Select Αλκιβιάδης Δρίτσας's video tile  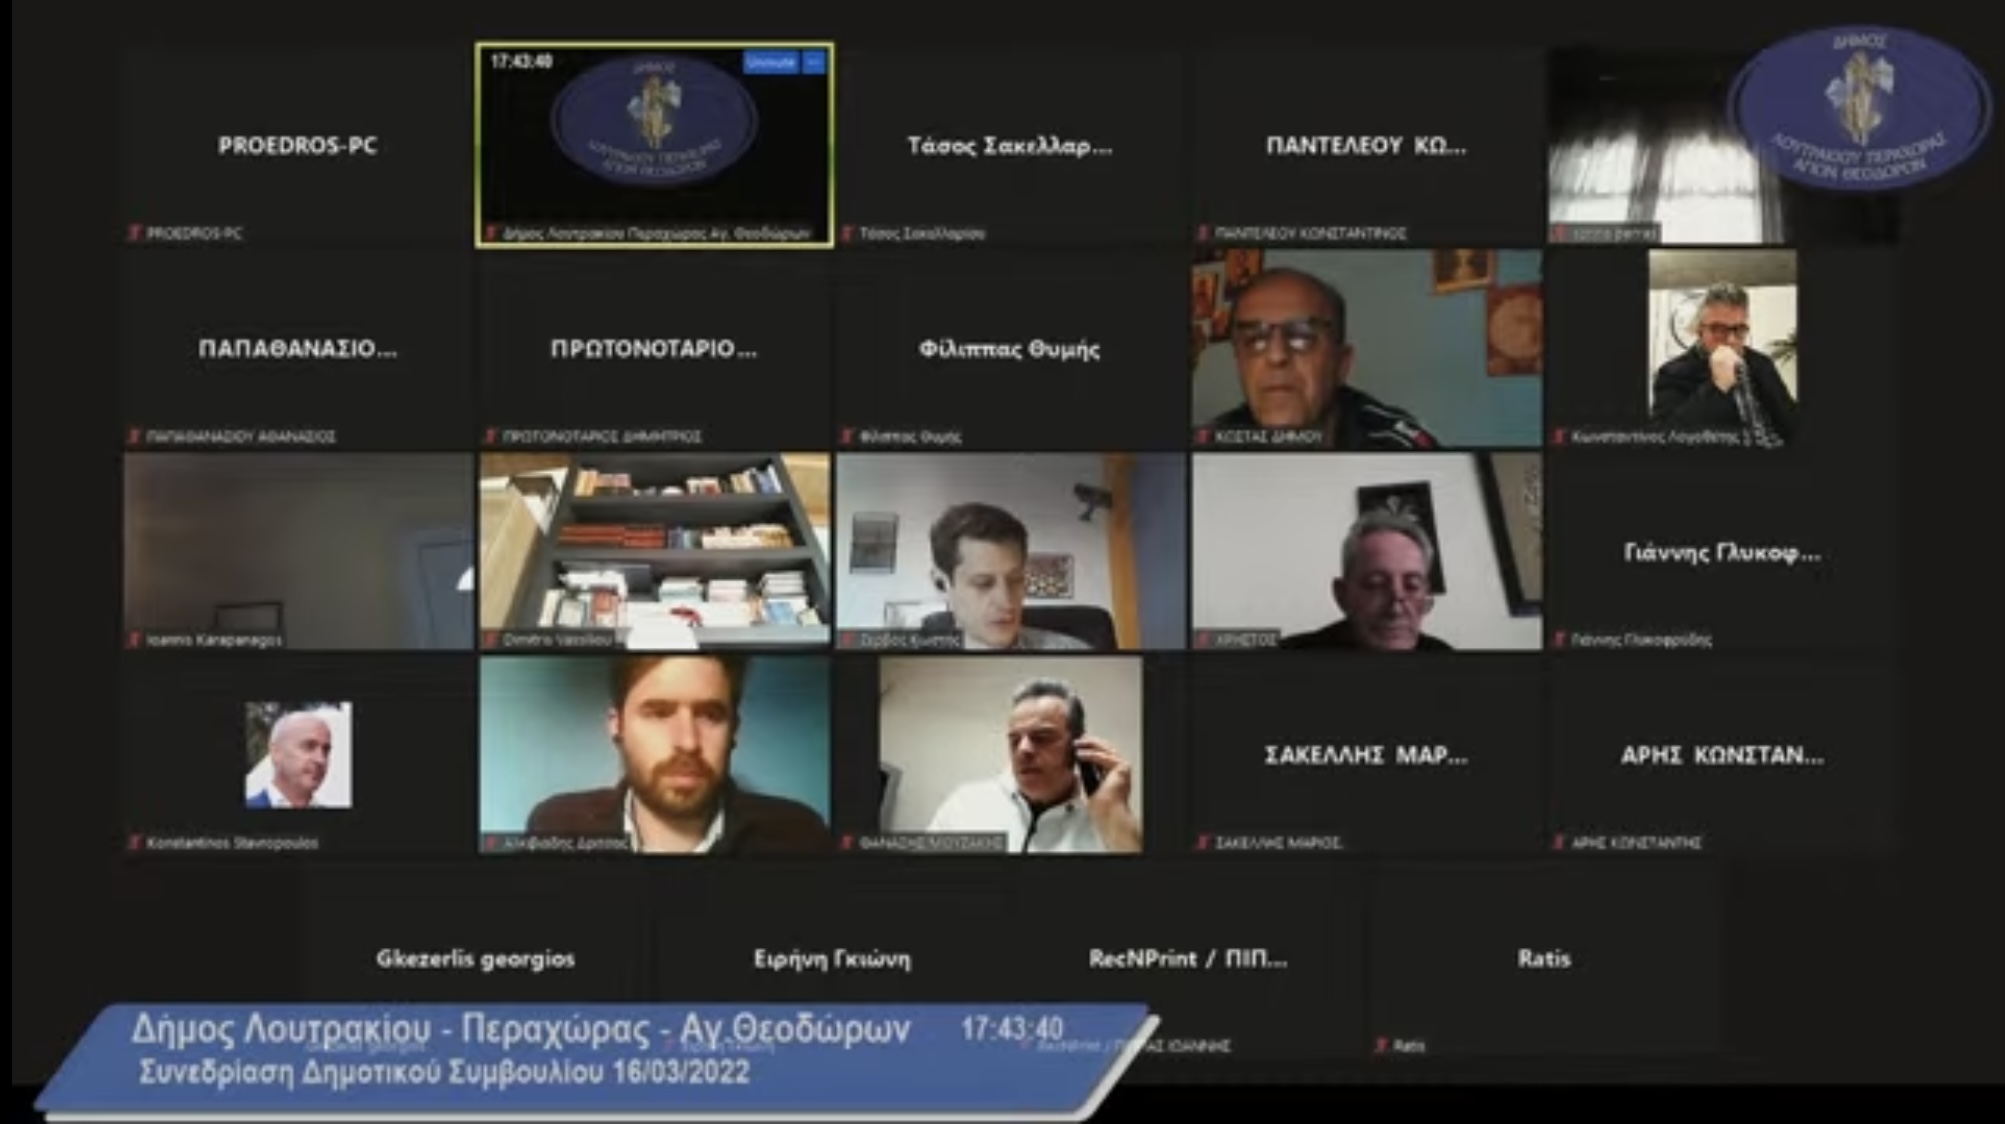[654, 754]
